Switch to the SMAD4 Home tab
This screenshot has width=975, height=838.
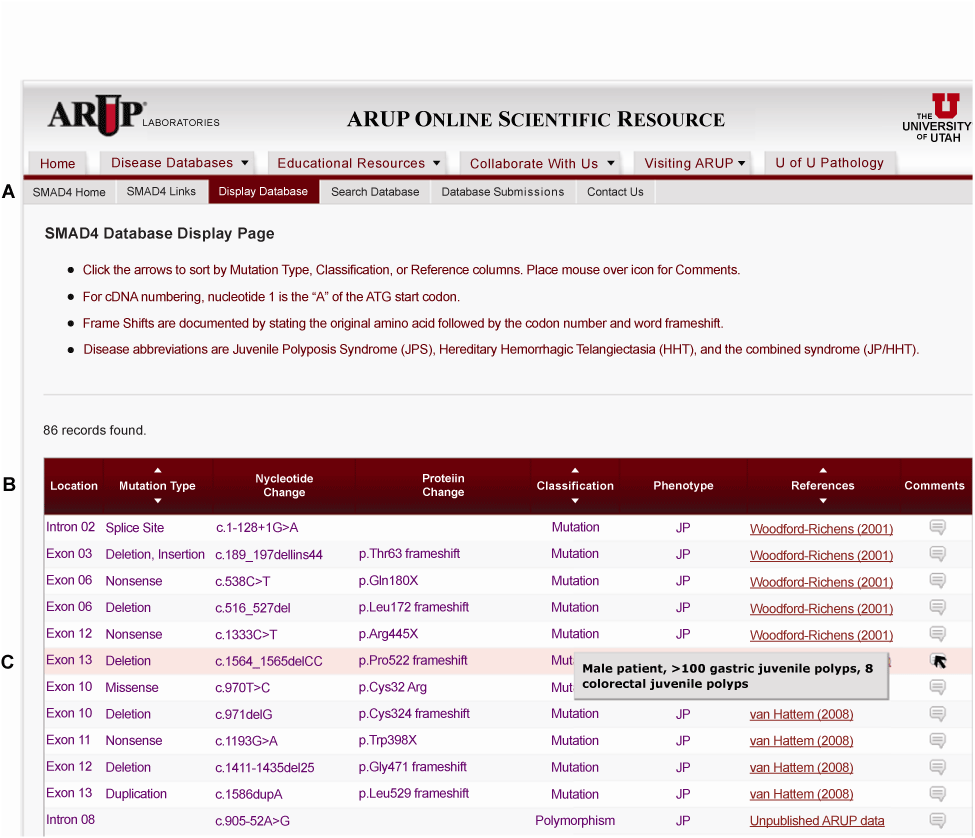click(69, 192)
